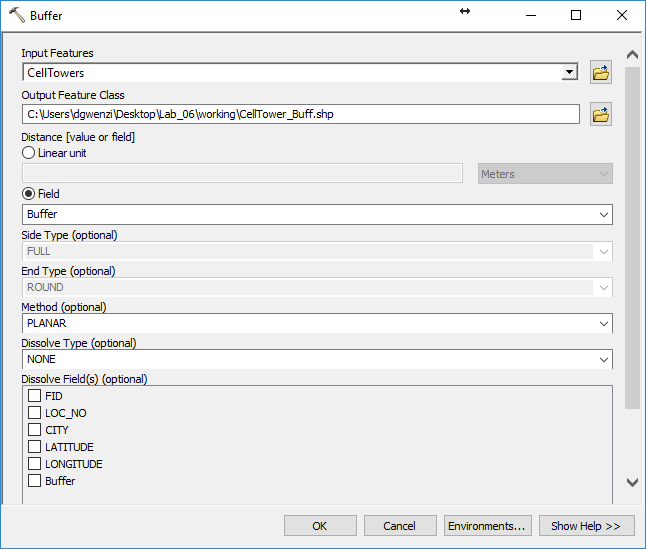Browse for Input Features folder icon
The width and height of the screenshot is (646, 549).
pyautogui.click(x=600, y=72)
